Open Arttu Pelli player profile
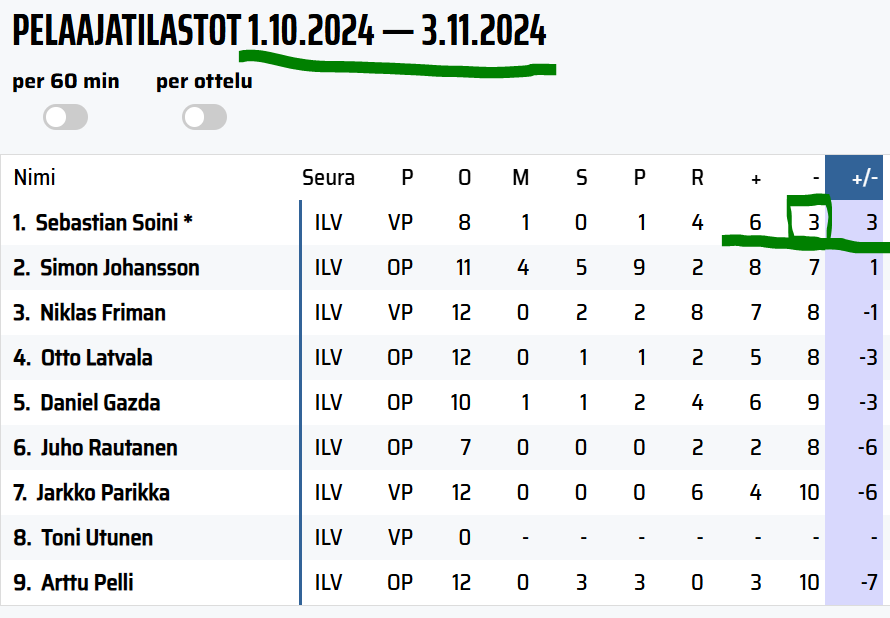890x618 pixels. pyautogui.click(x=87, y=582)
